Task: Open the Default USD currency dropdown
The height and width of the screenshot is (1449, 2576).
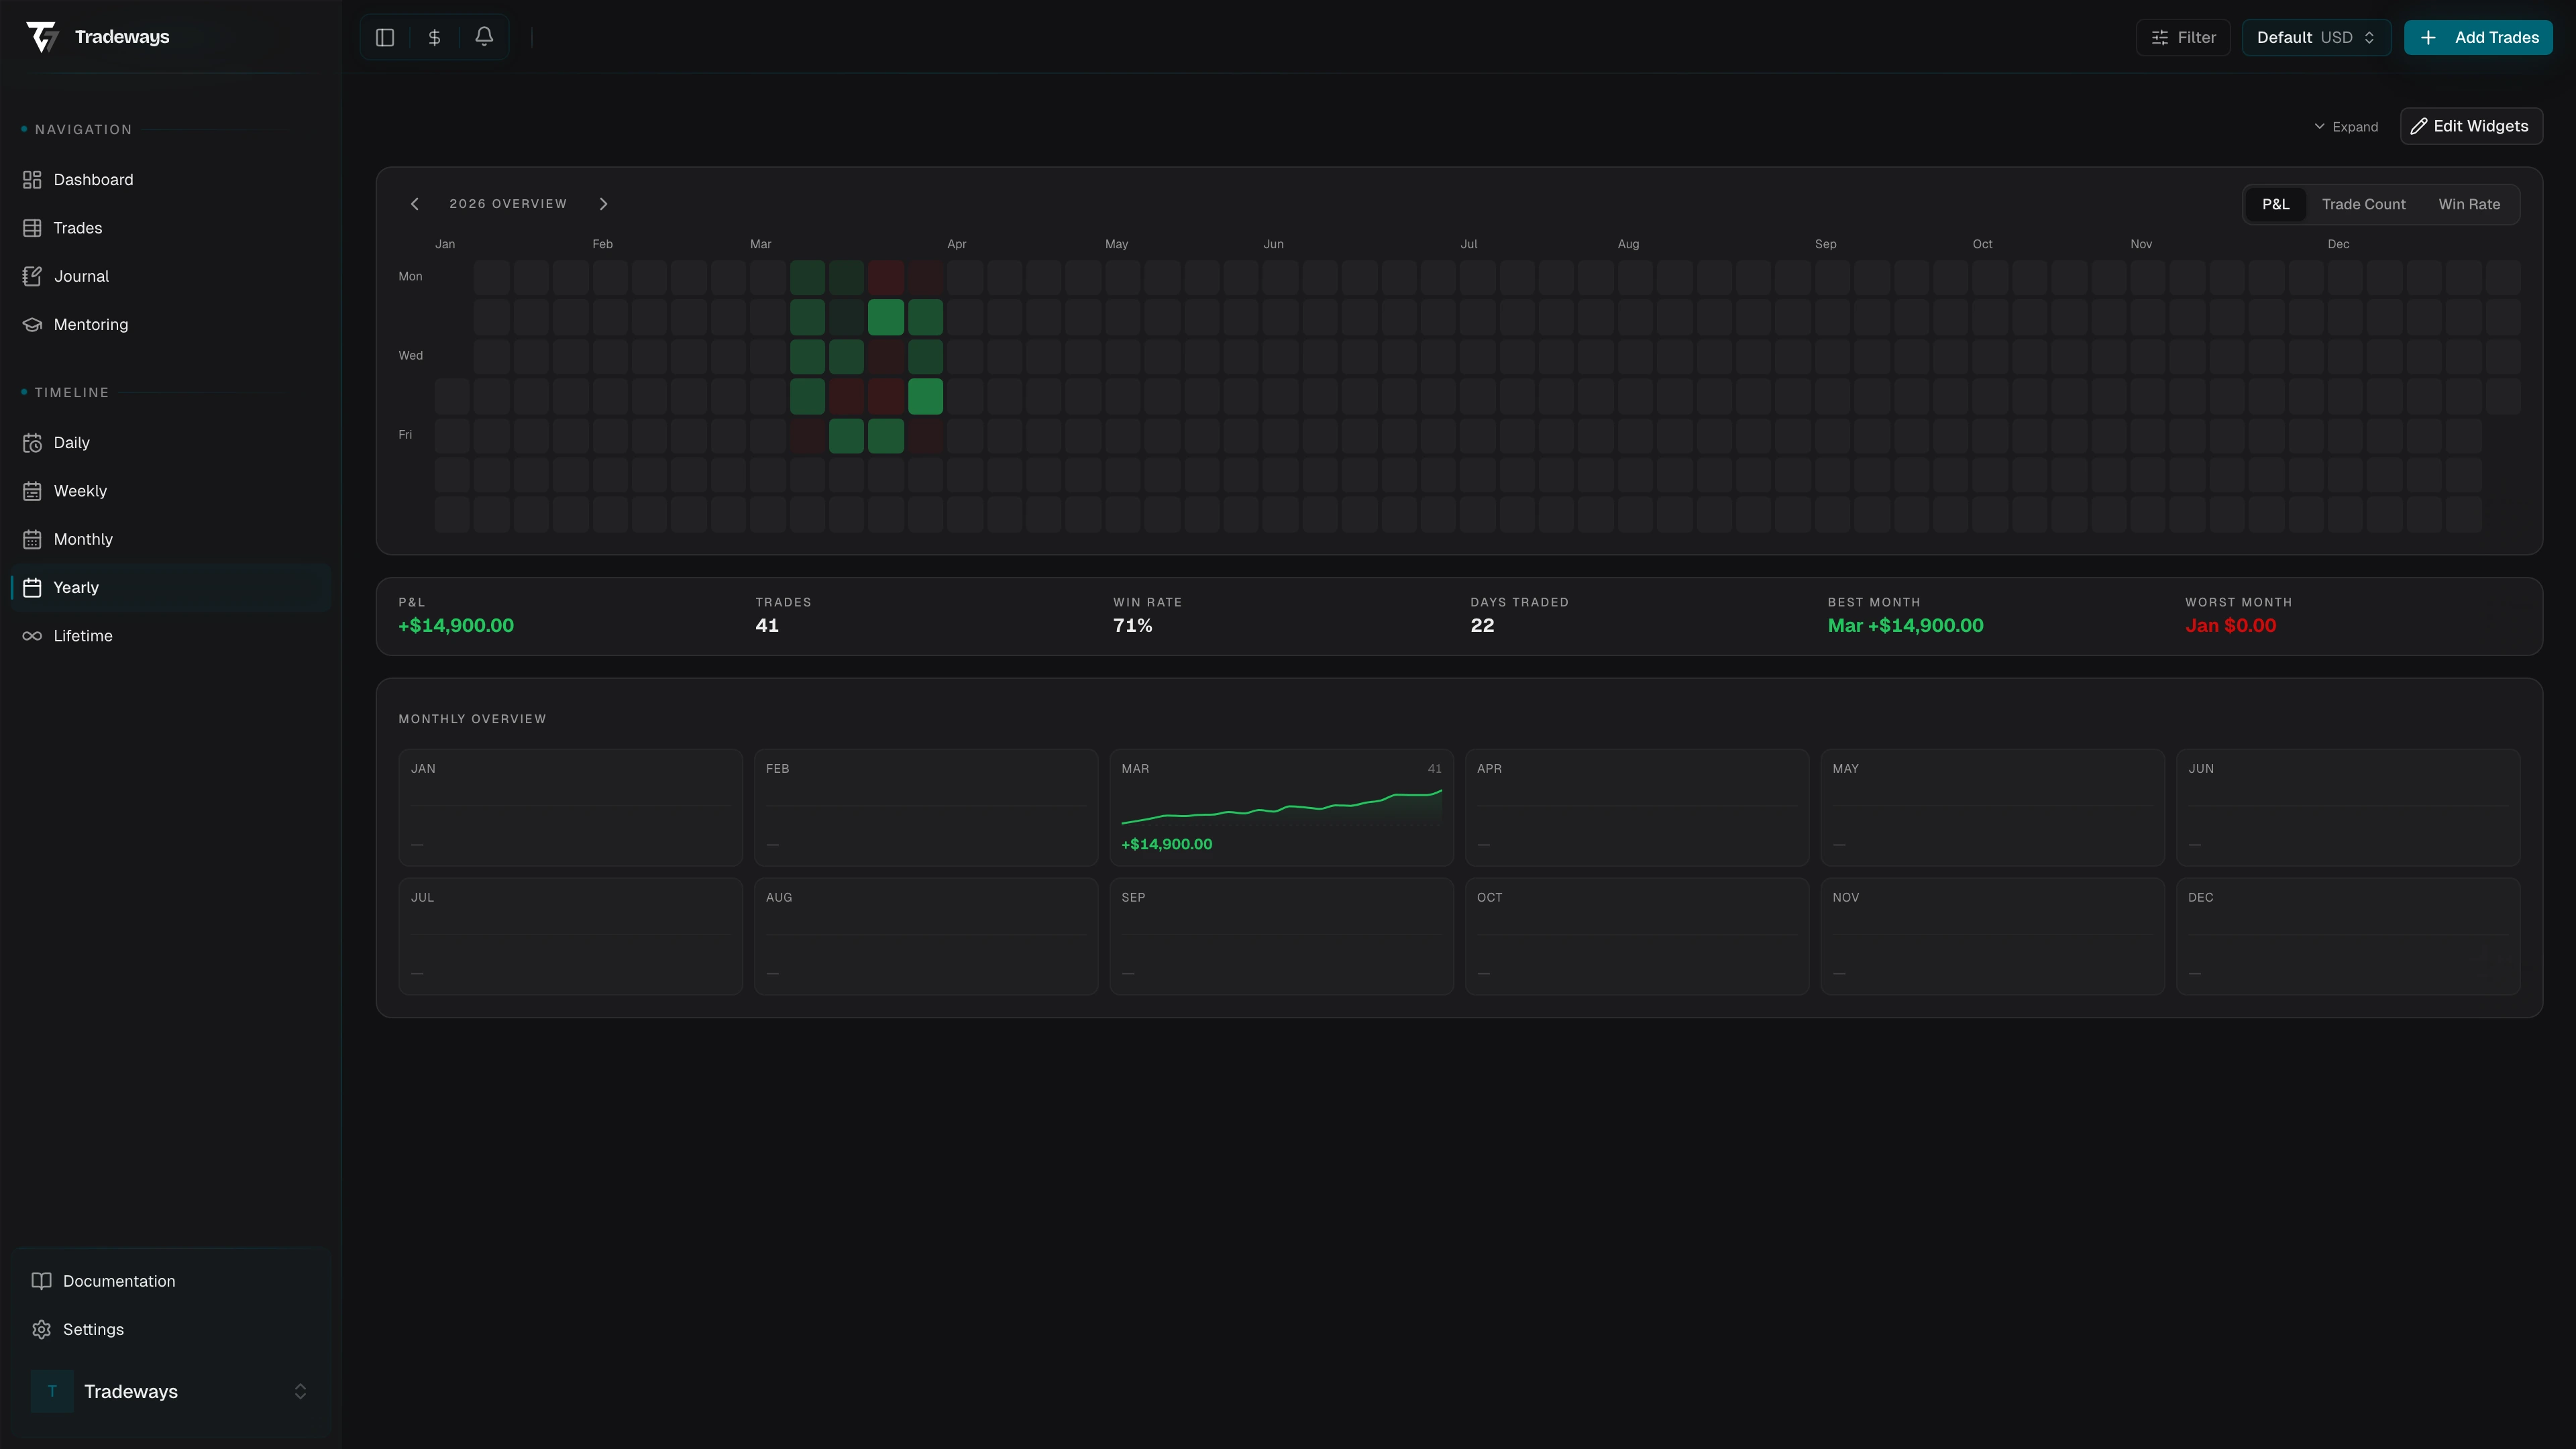Action: [x=2316, y=37]
